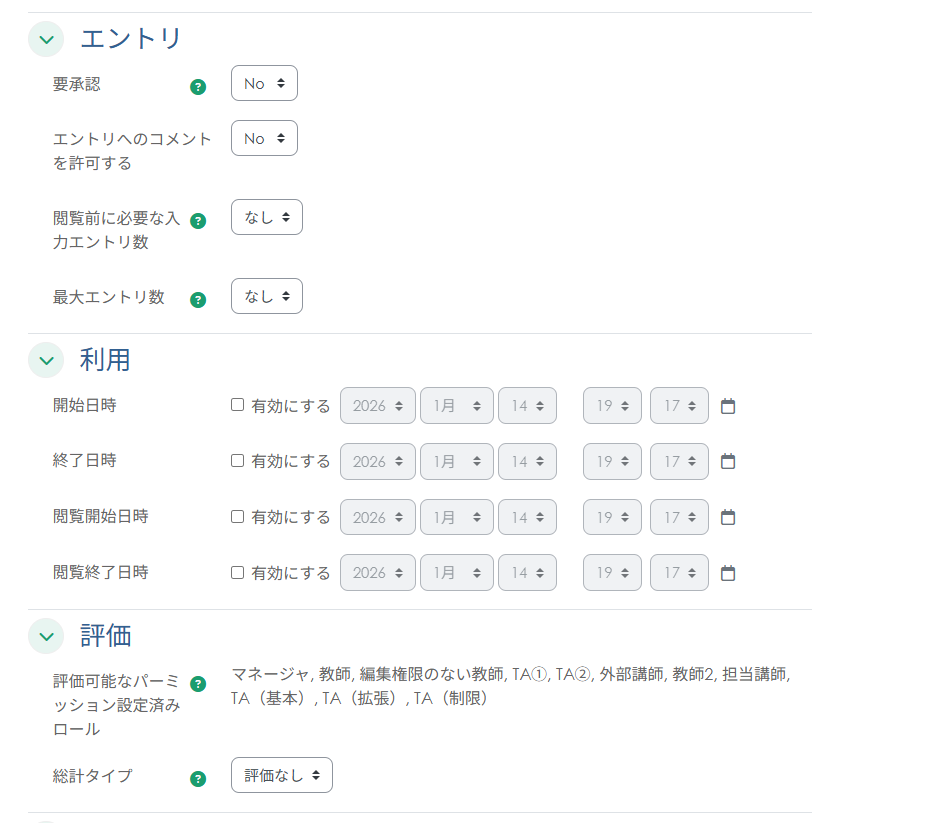Click help icon next to 要承認
This screenshot has width=931, height=823.
pyautogui.click(x=198, y=87)
